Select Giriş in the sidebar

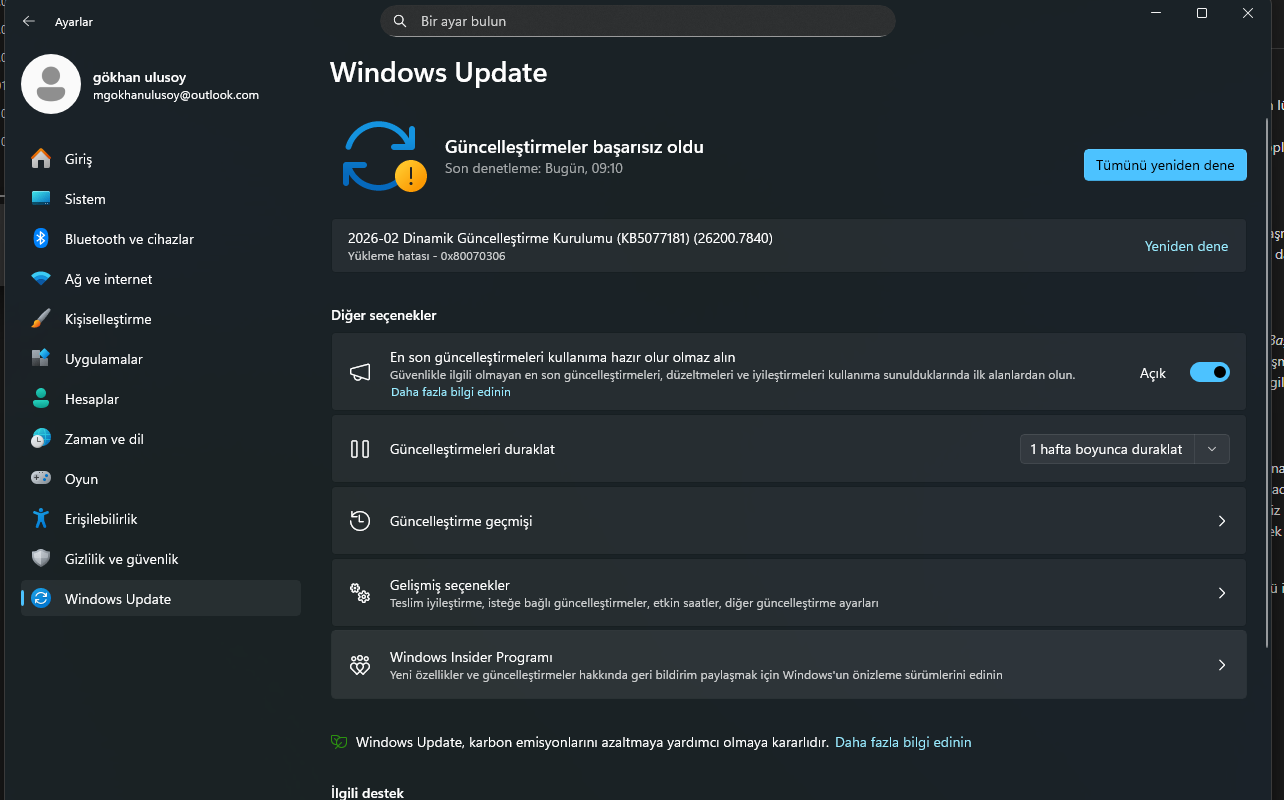(161, 159)
